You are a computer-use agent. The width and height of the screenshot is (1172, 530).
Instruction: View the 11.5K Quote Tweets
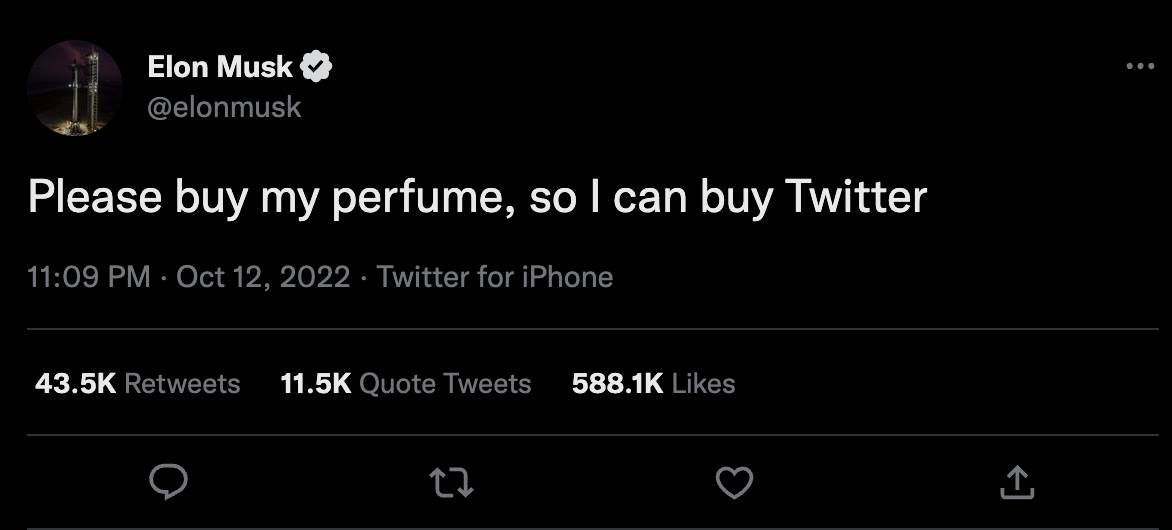click(406, 384)
